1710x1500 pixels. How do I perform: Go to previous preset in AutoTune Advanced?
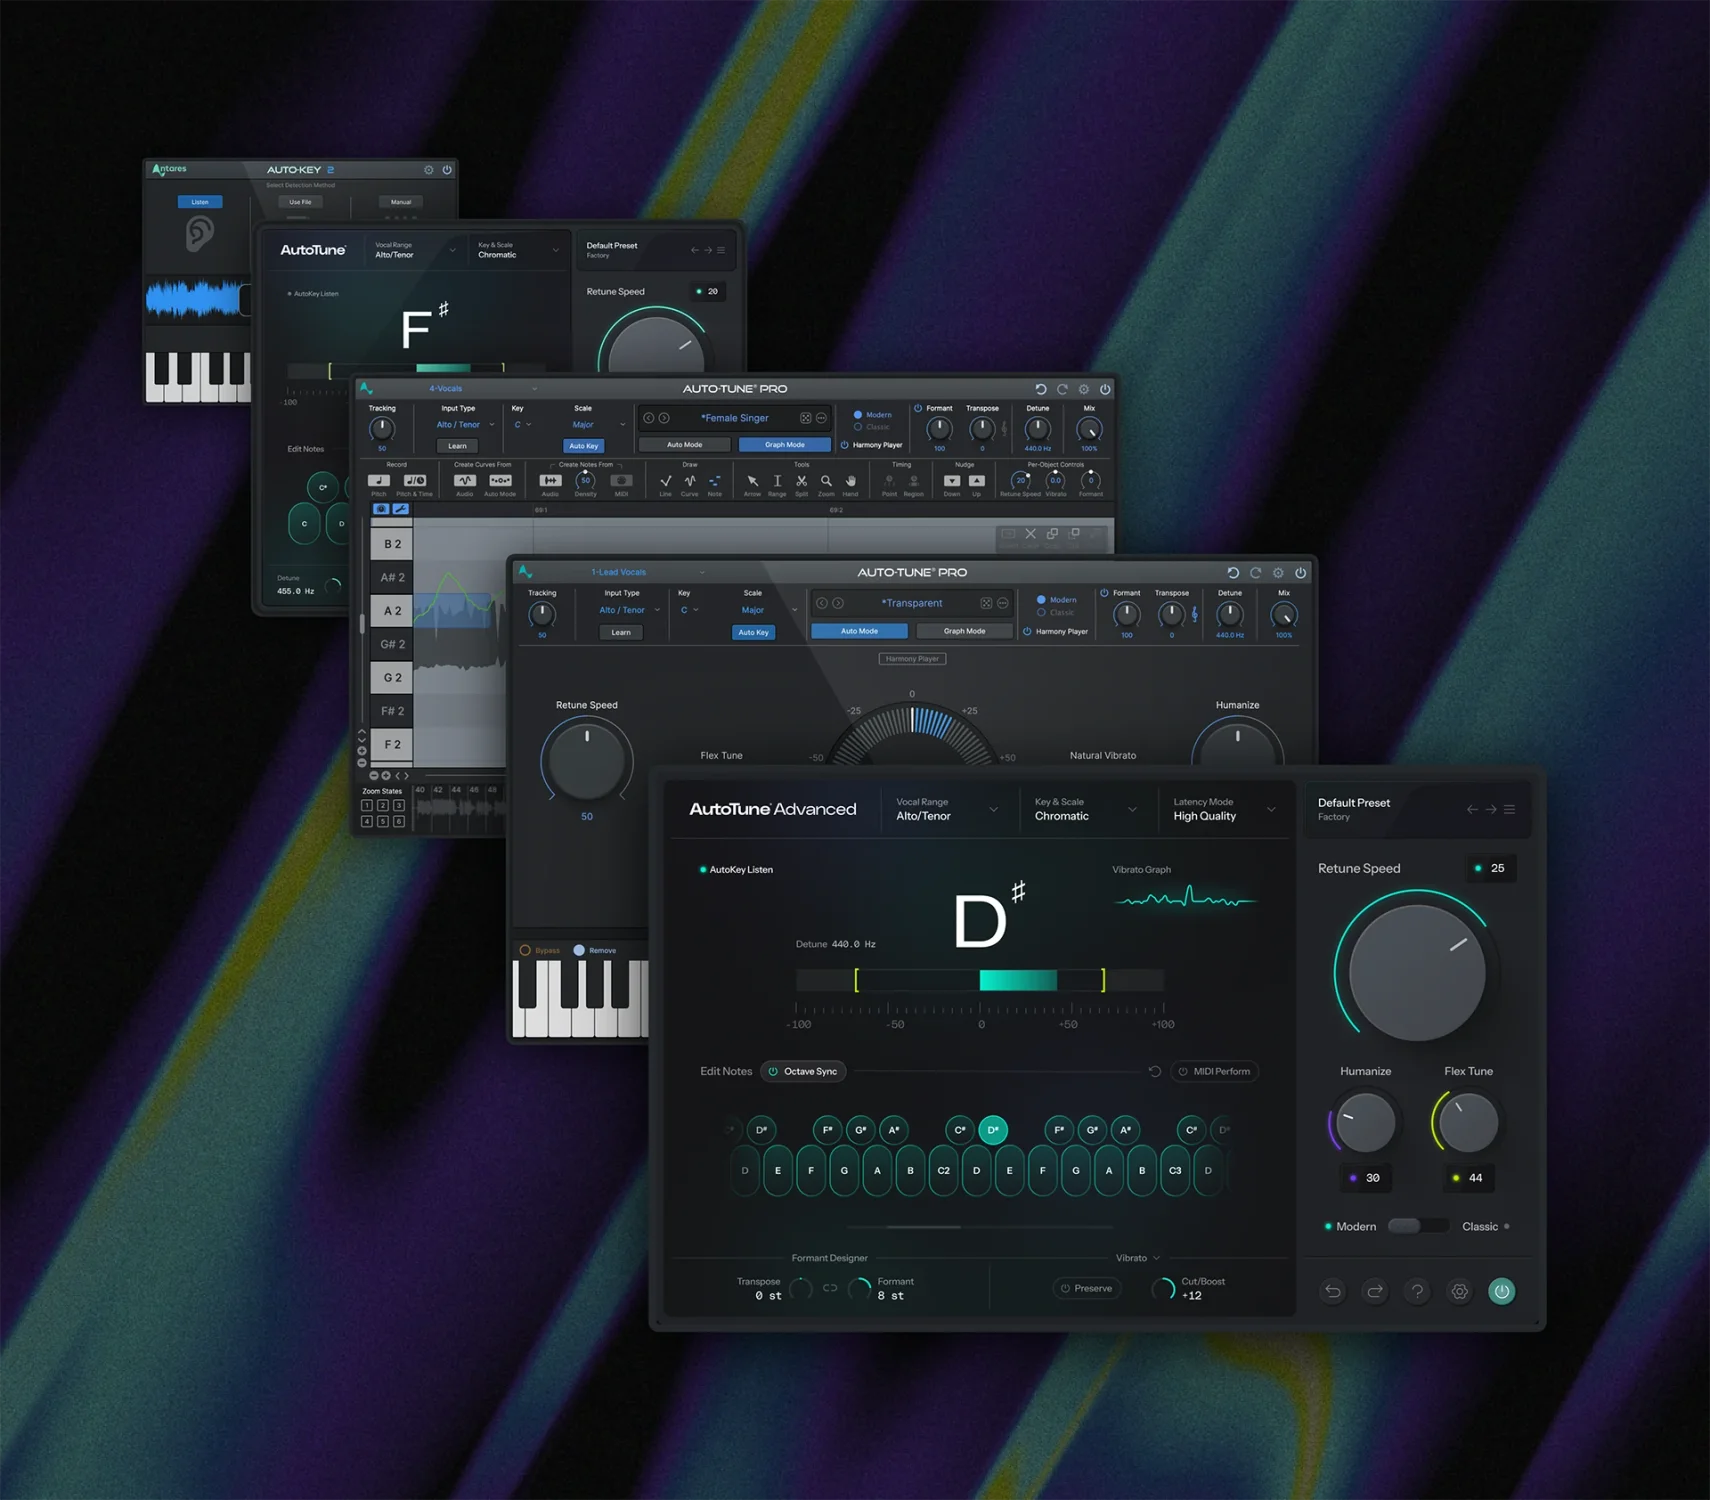click(x=1472, y=809)
